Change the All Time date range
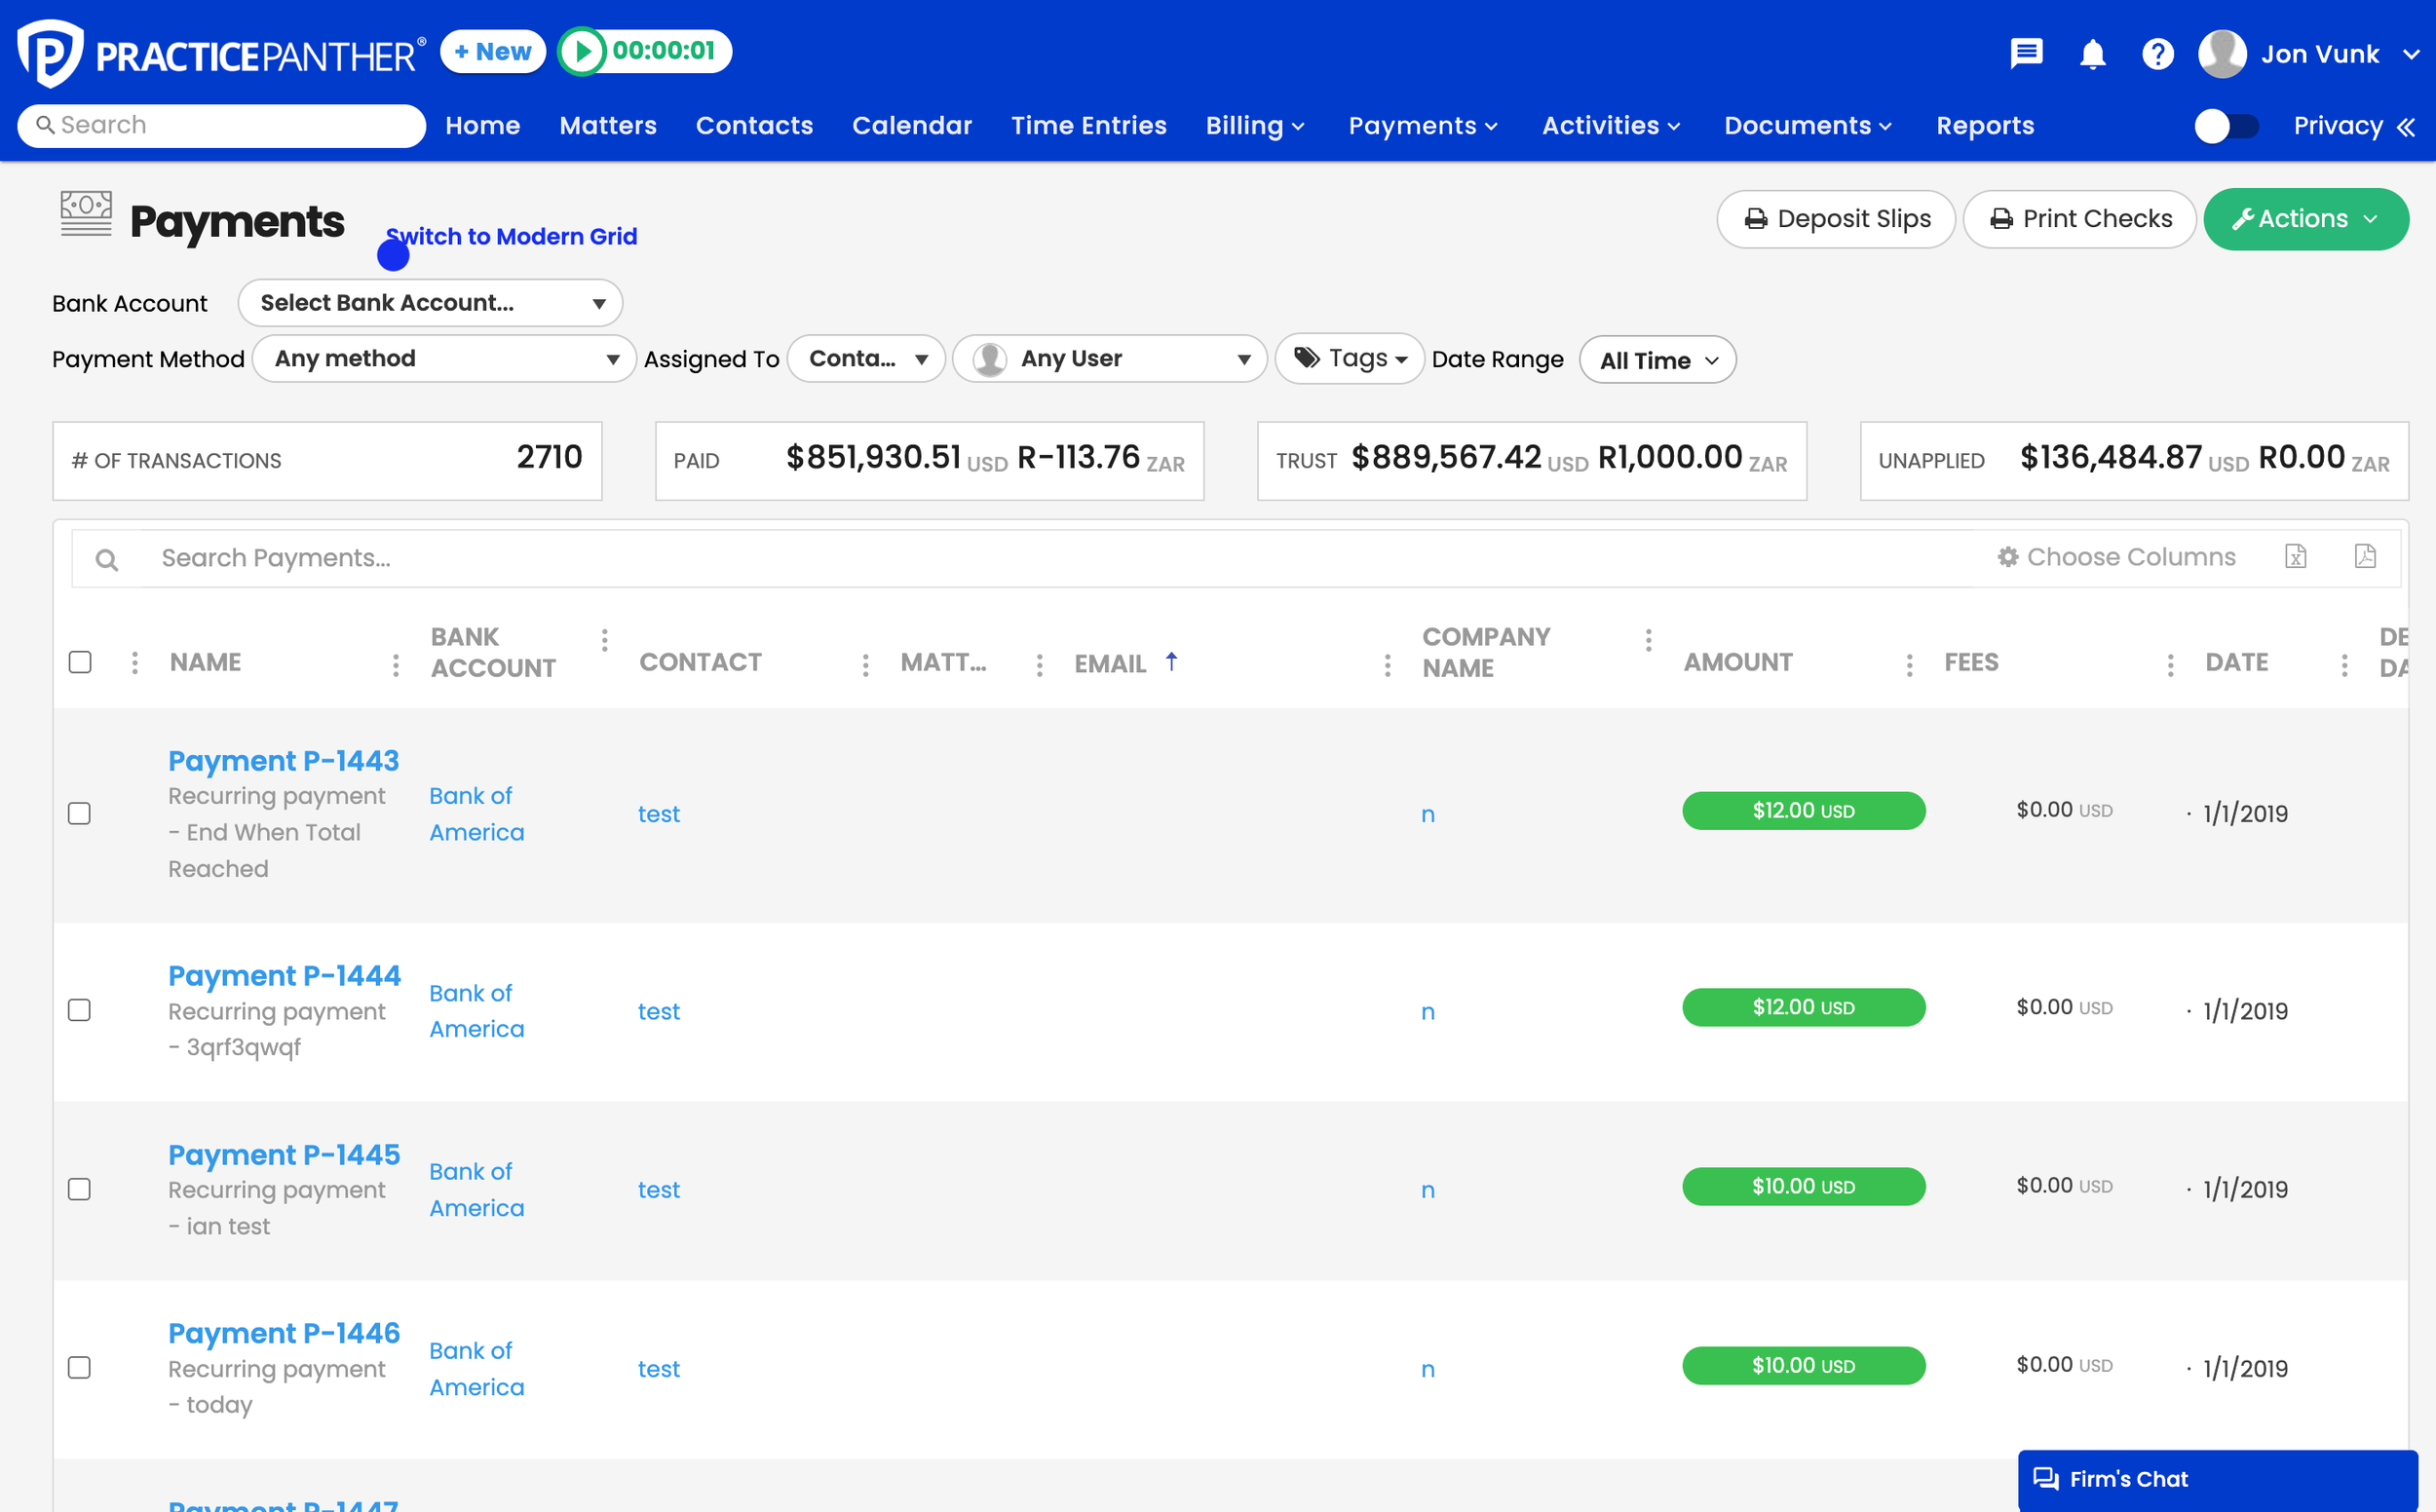This screenshot has width=2436, height=1512. coord(1656,359)
